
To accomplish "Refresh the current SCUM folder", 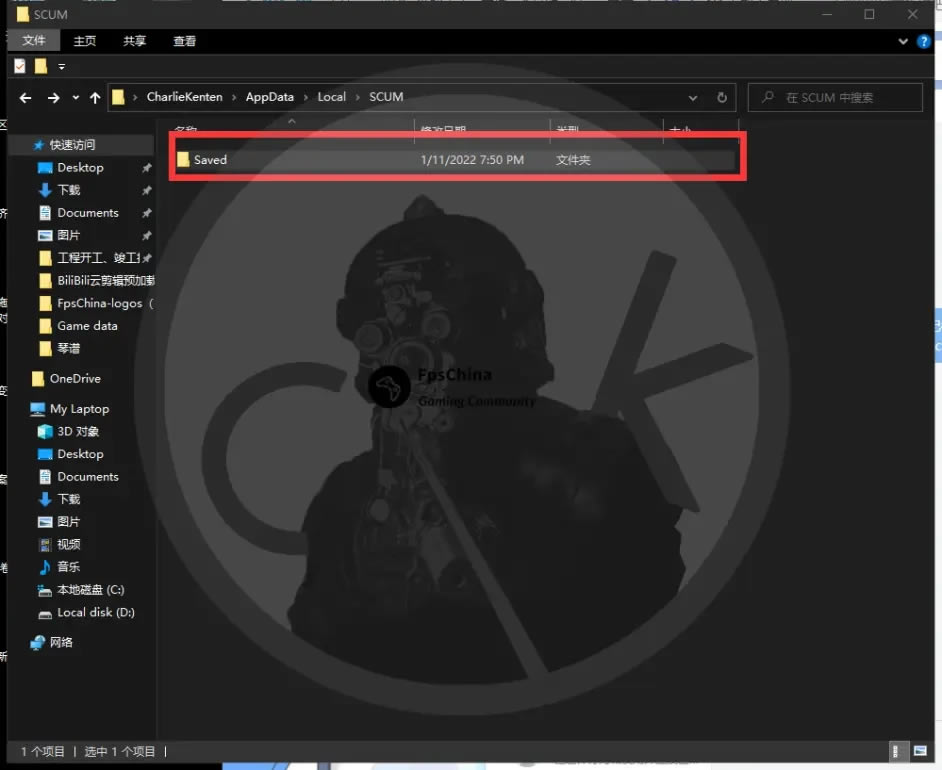I will click(722, 97).
